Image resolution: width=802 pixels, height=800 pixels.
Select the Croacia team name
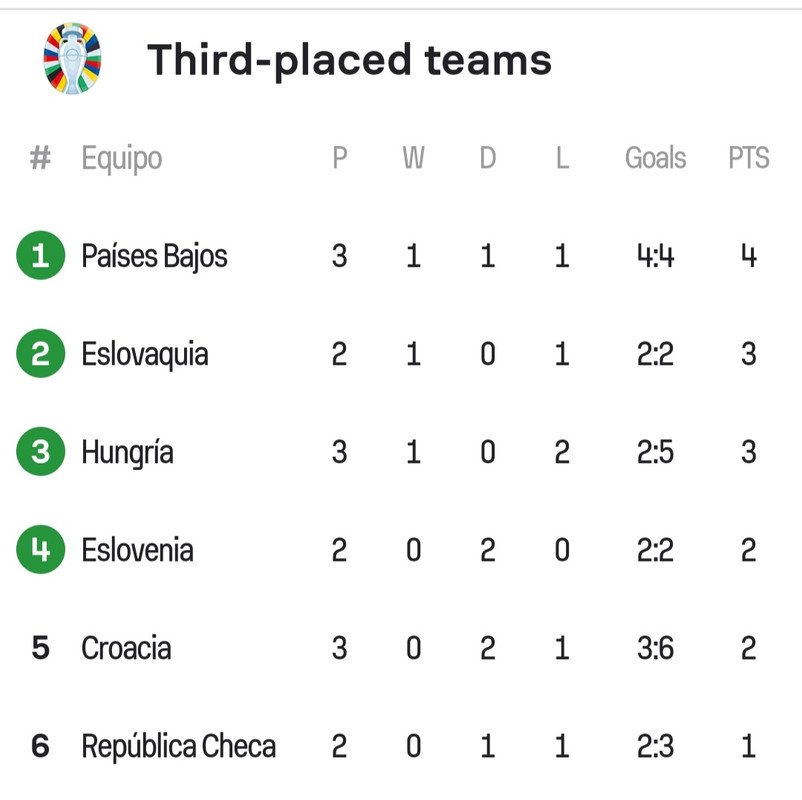[126, 649]
